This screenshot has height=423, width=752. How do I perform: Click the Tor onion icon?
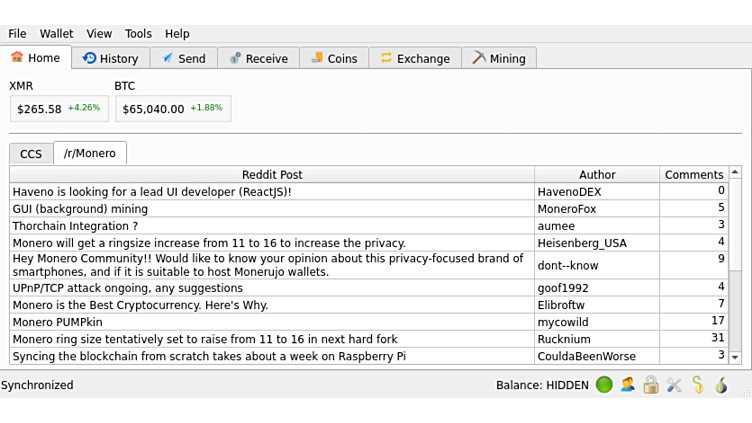click(720, 385)
